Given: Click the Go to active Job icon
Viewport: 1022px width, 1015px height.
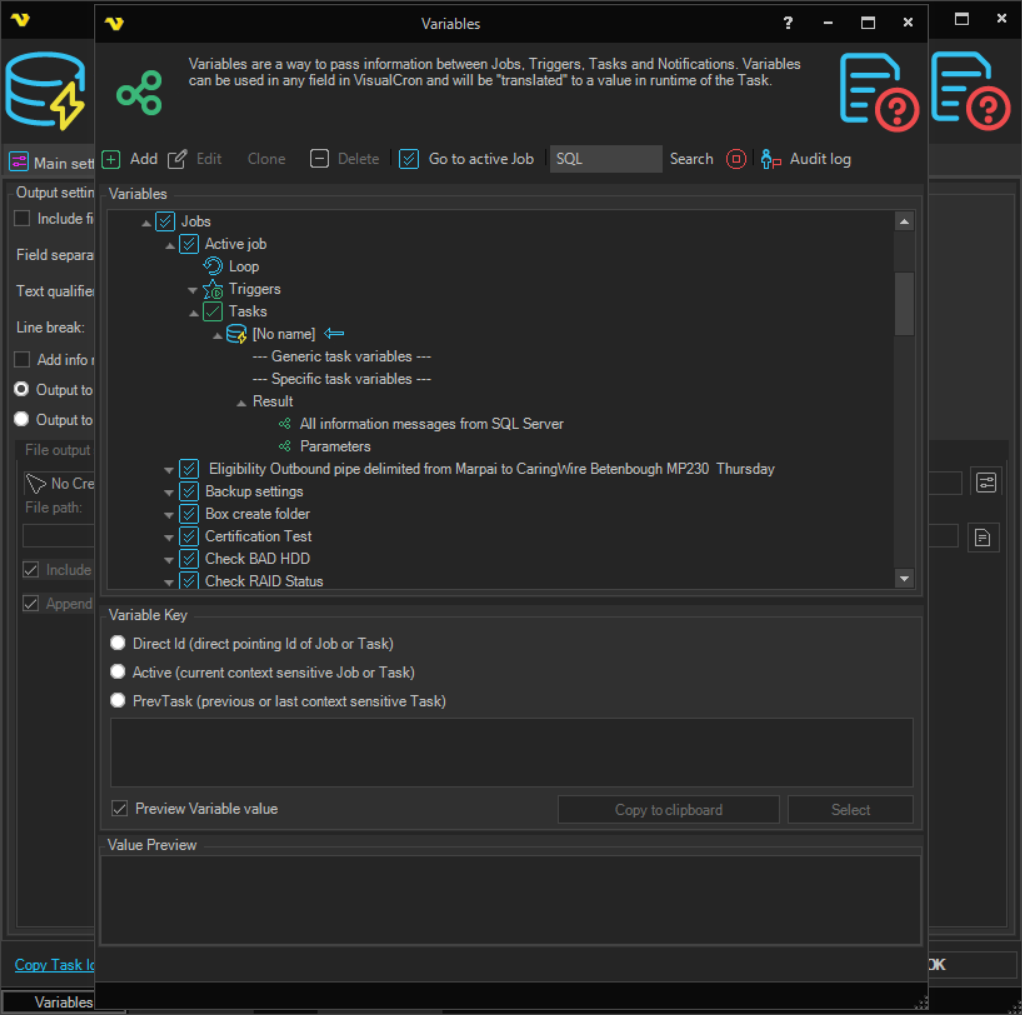Looking at the screenshot, I should pos(409,159).
